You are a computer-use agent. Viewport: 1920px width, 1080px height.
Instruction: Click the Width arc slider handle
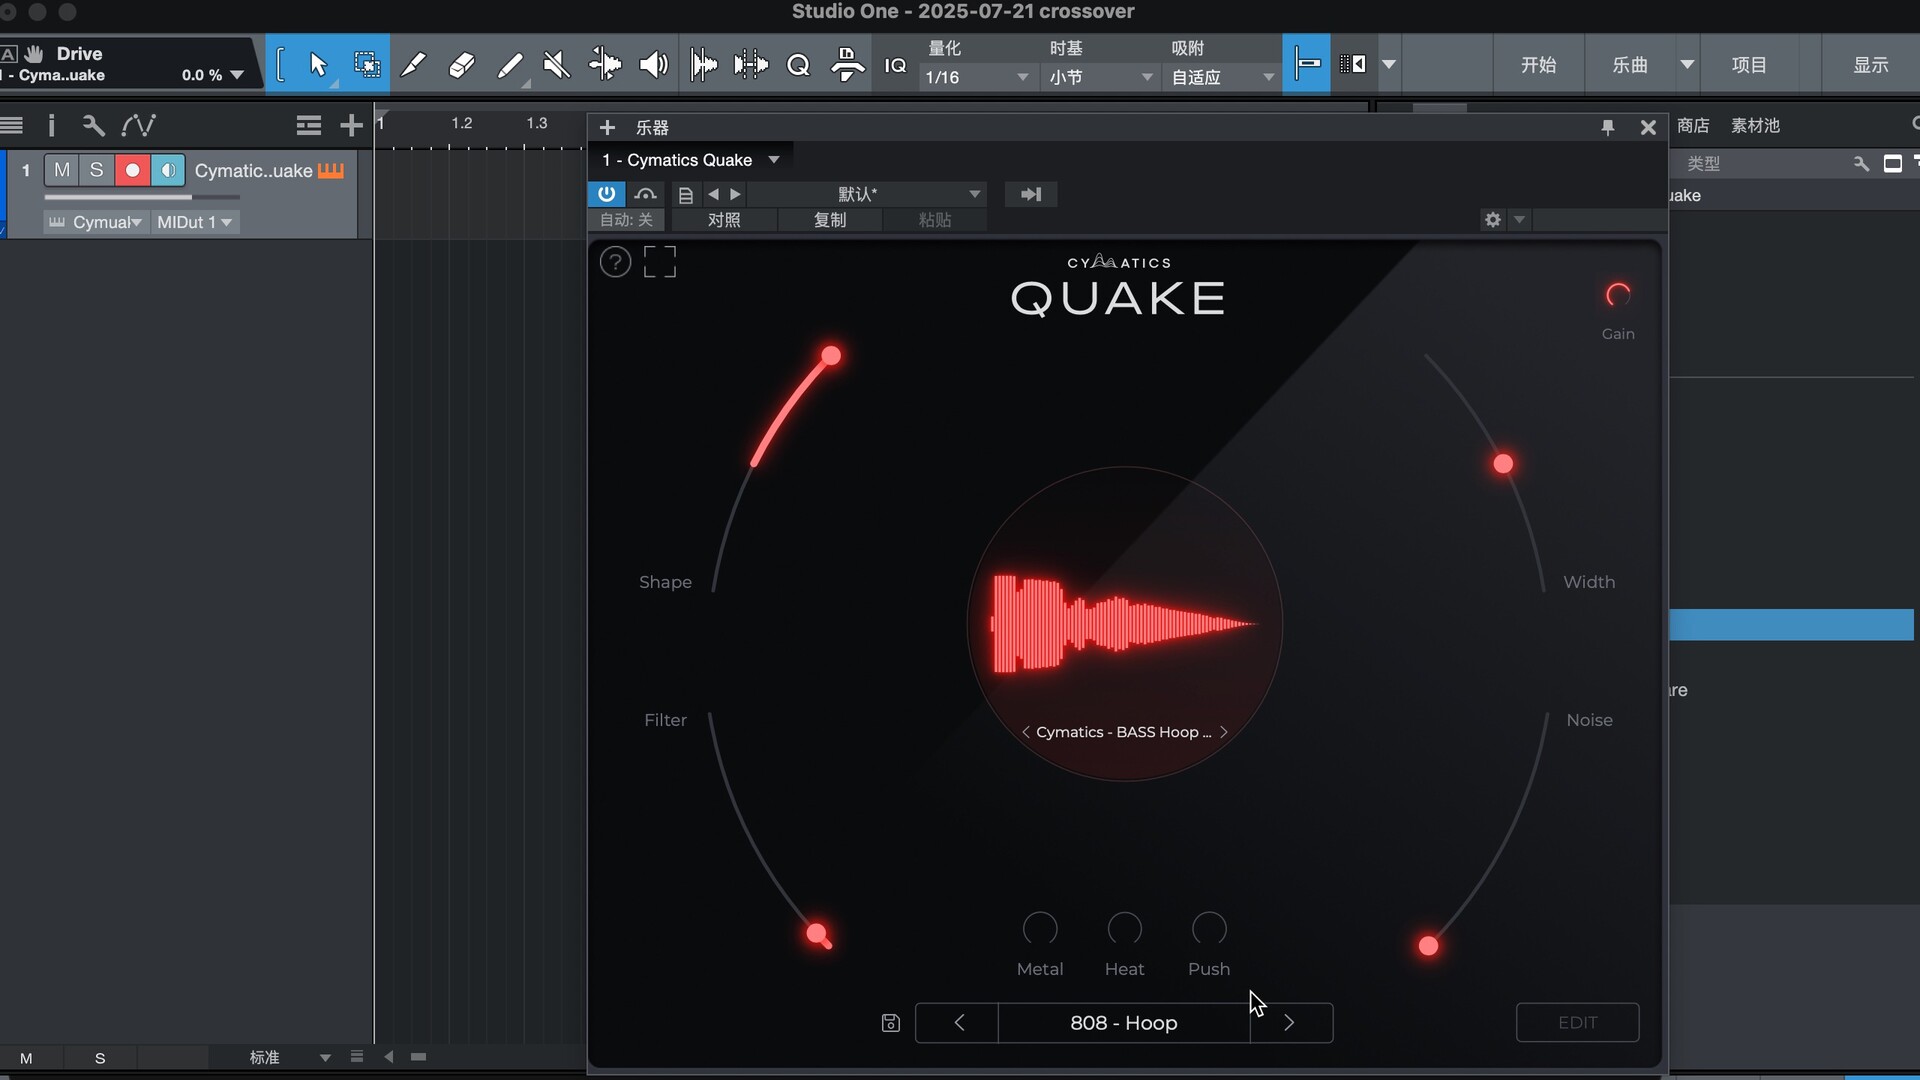1503,464
